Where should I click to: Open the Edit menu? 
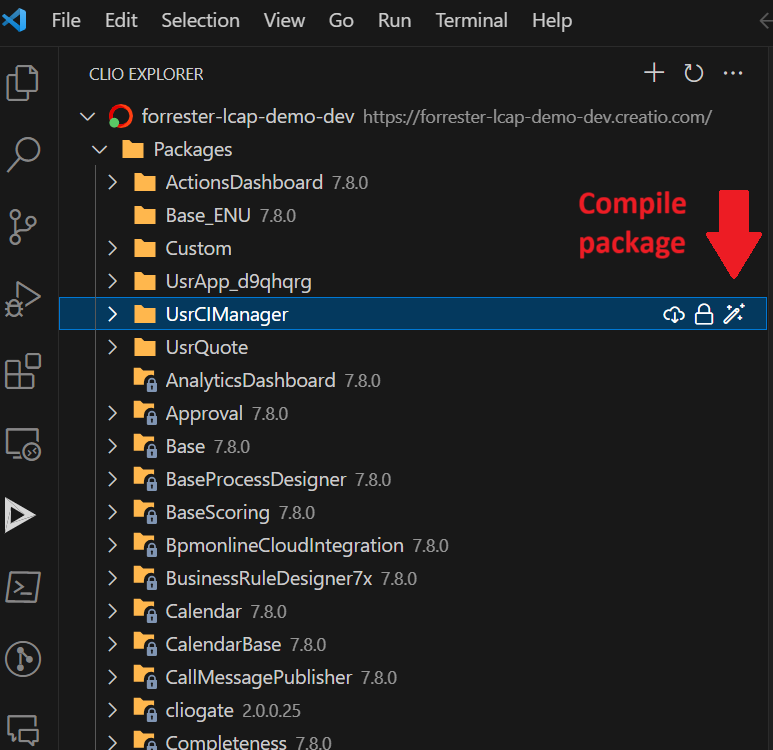[121, 20]
